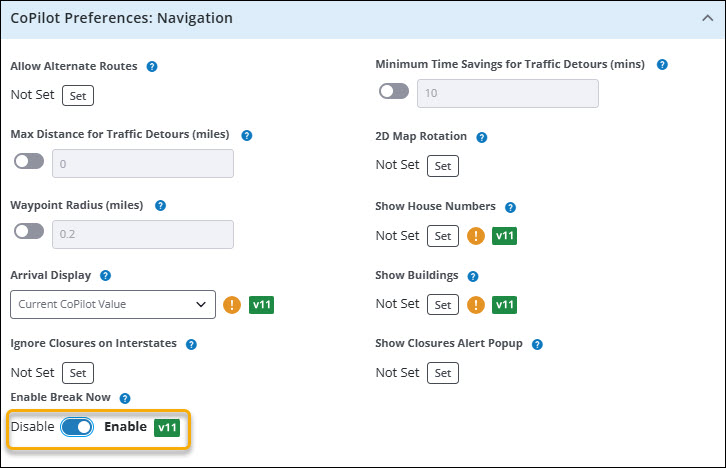The height and width of the screenshot is (468, 726).
Task: Toggle Max Distance for Traffic Detours switch
Action: click(29, 162)
